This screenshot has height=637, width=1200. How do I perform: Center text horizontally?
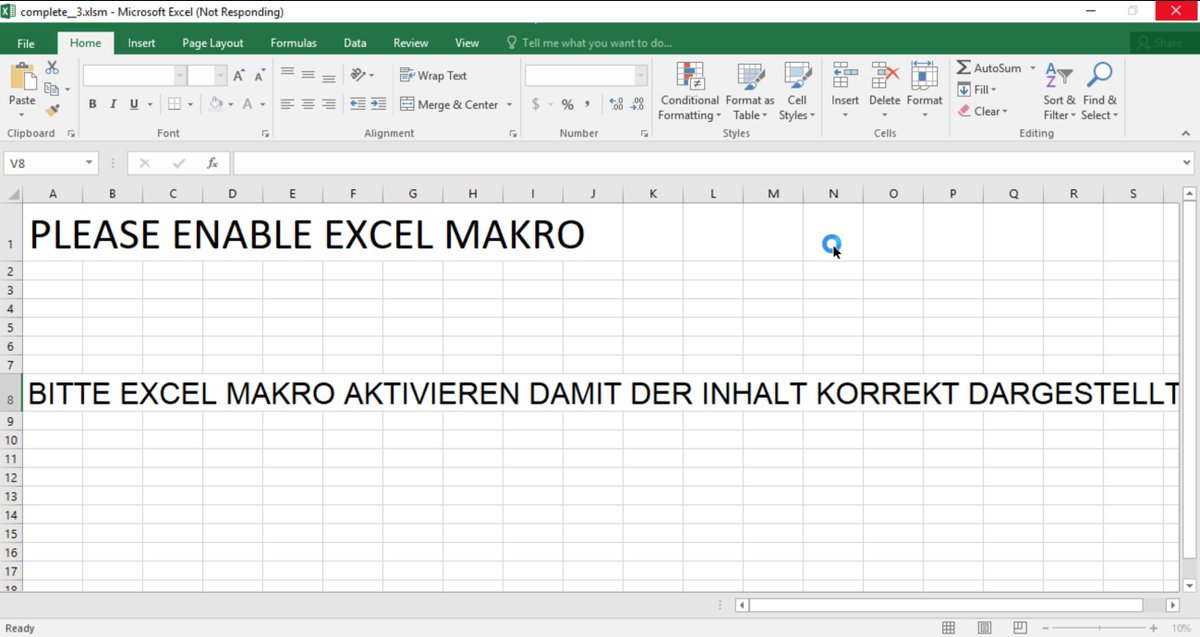click(x=308, y=104)
